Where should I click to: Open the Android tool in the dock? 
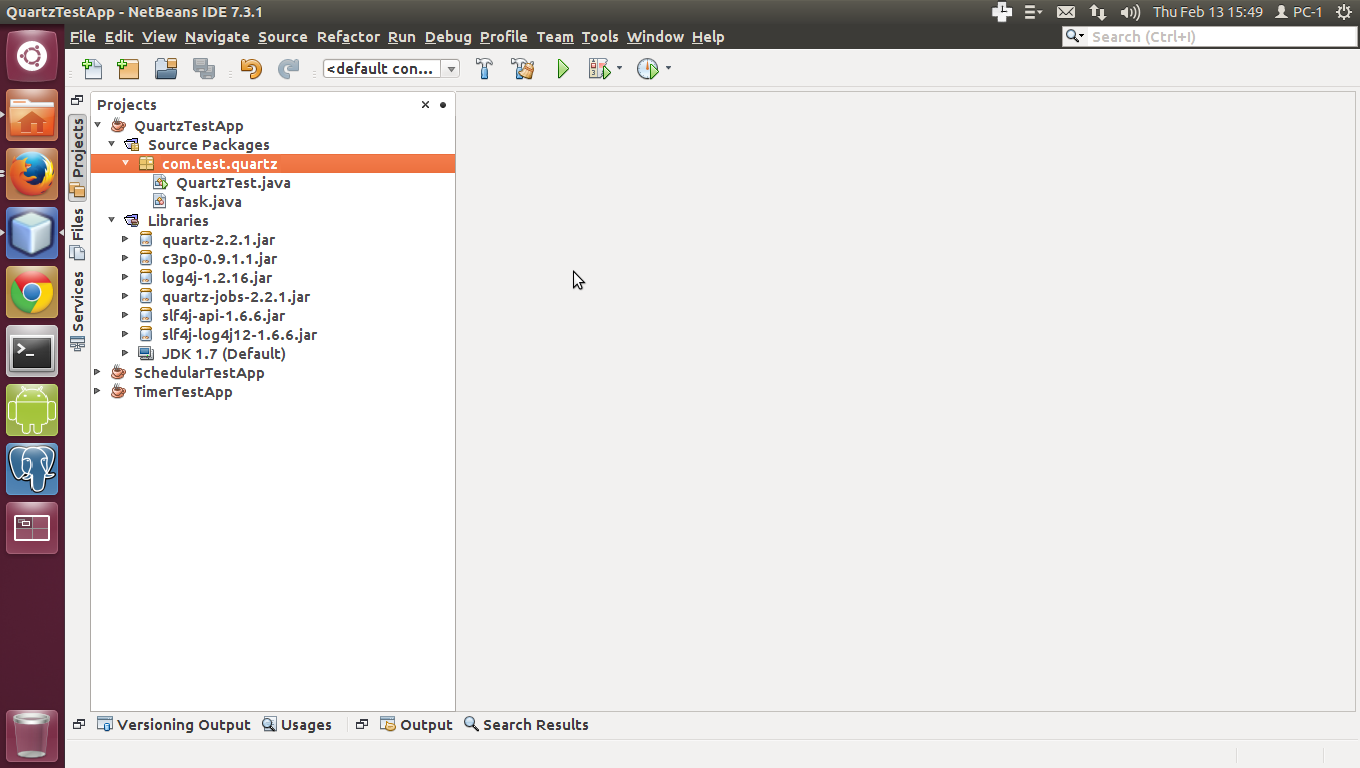[x=32, y=410]
